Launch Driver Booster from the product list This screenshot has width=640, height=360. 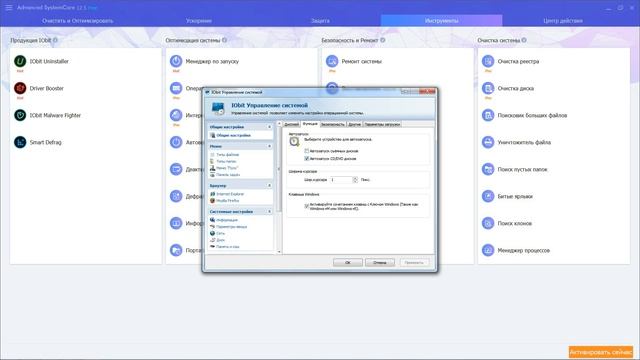(x=39, y=88)
